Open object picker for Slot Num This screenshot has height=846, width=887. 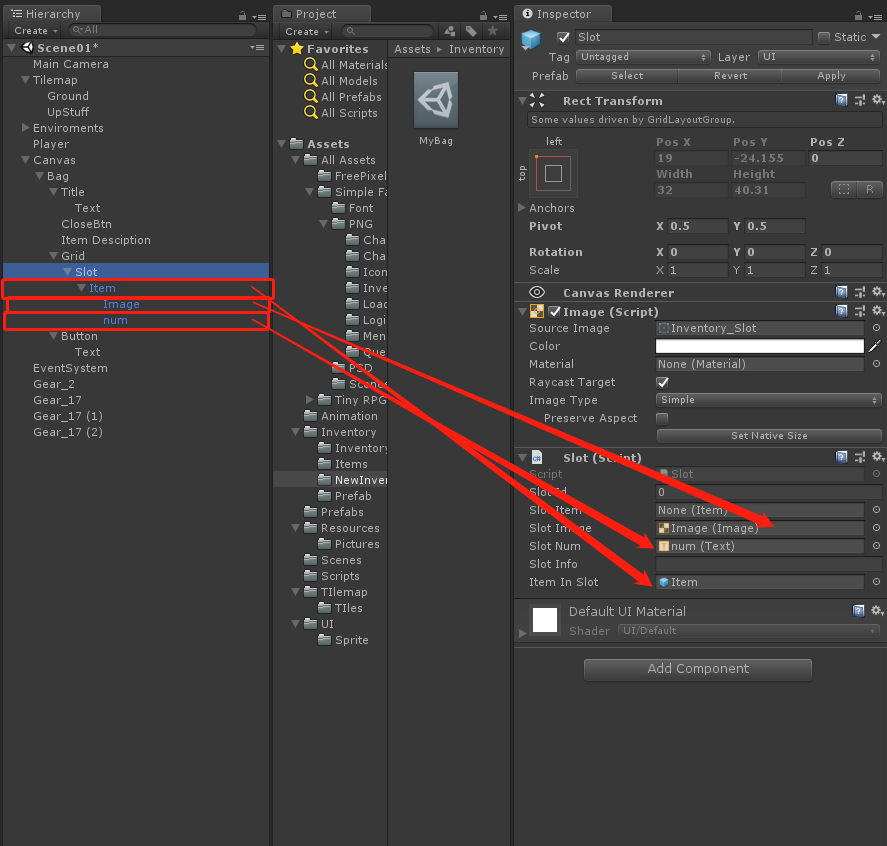[876, 546]
